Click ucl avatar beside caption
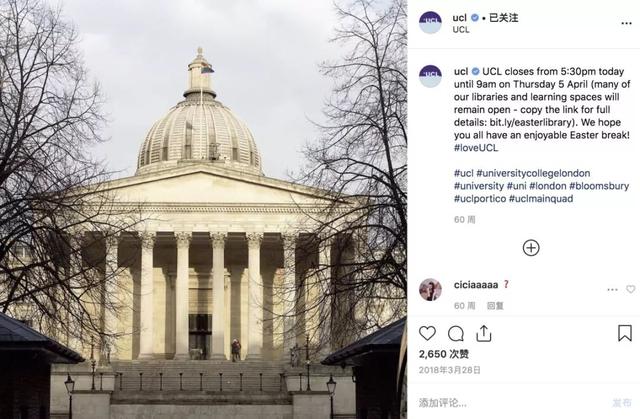Viewport: 640px width, 419px height. (x=430, y=76)
